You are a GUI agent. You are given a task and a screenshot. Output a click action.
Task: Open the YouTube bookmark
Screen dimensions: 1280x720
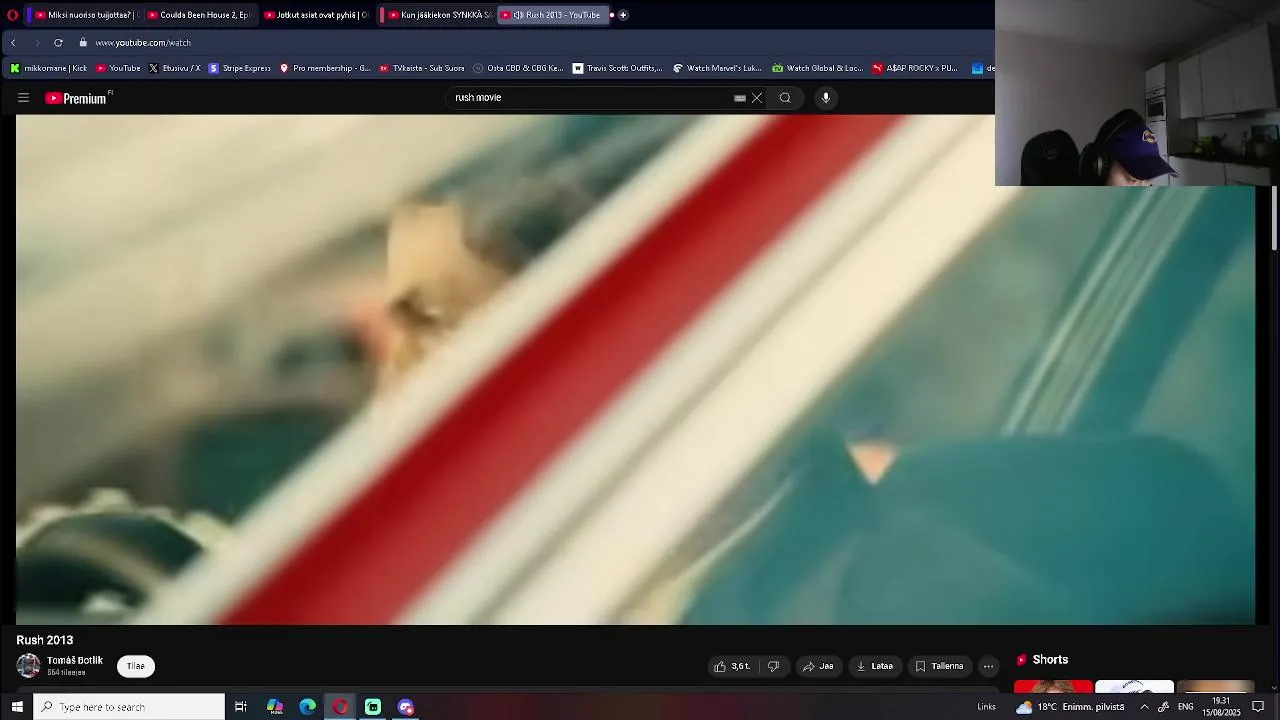[x=118, y=68]
